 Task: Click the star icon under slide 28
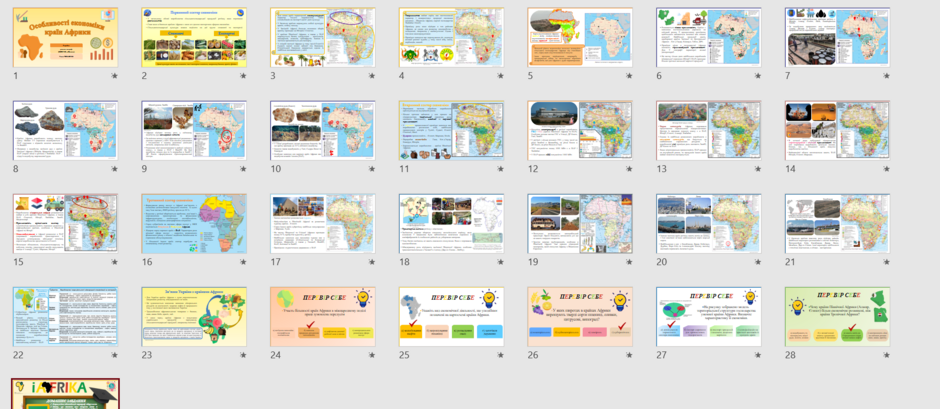coord(886,355)
